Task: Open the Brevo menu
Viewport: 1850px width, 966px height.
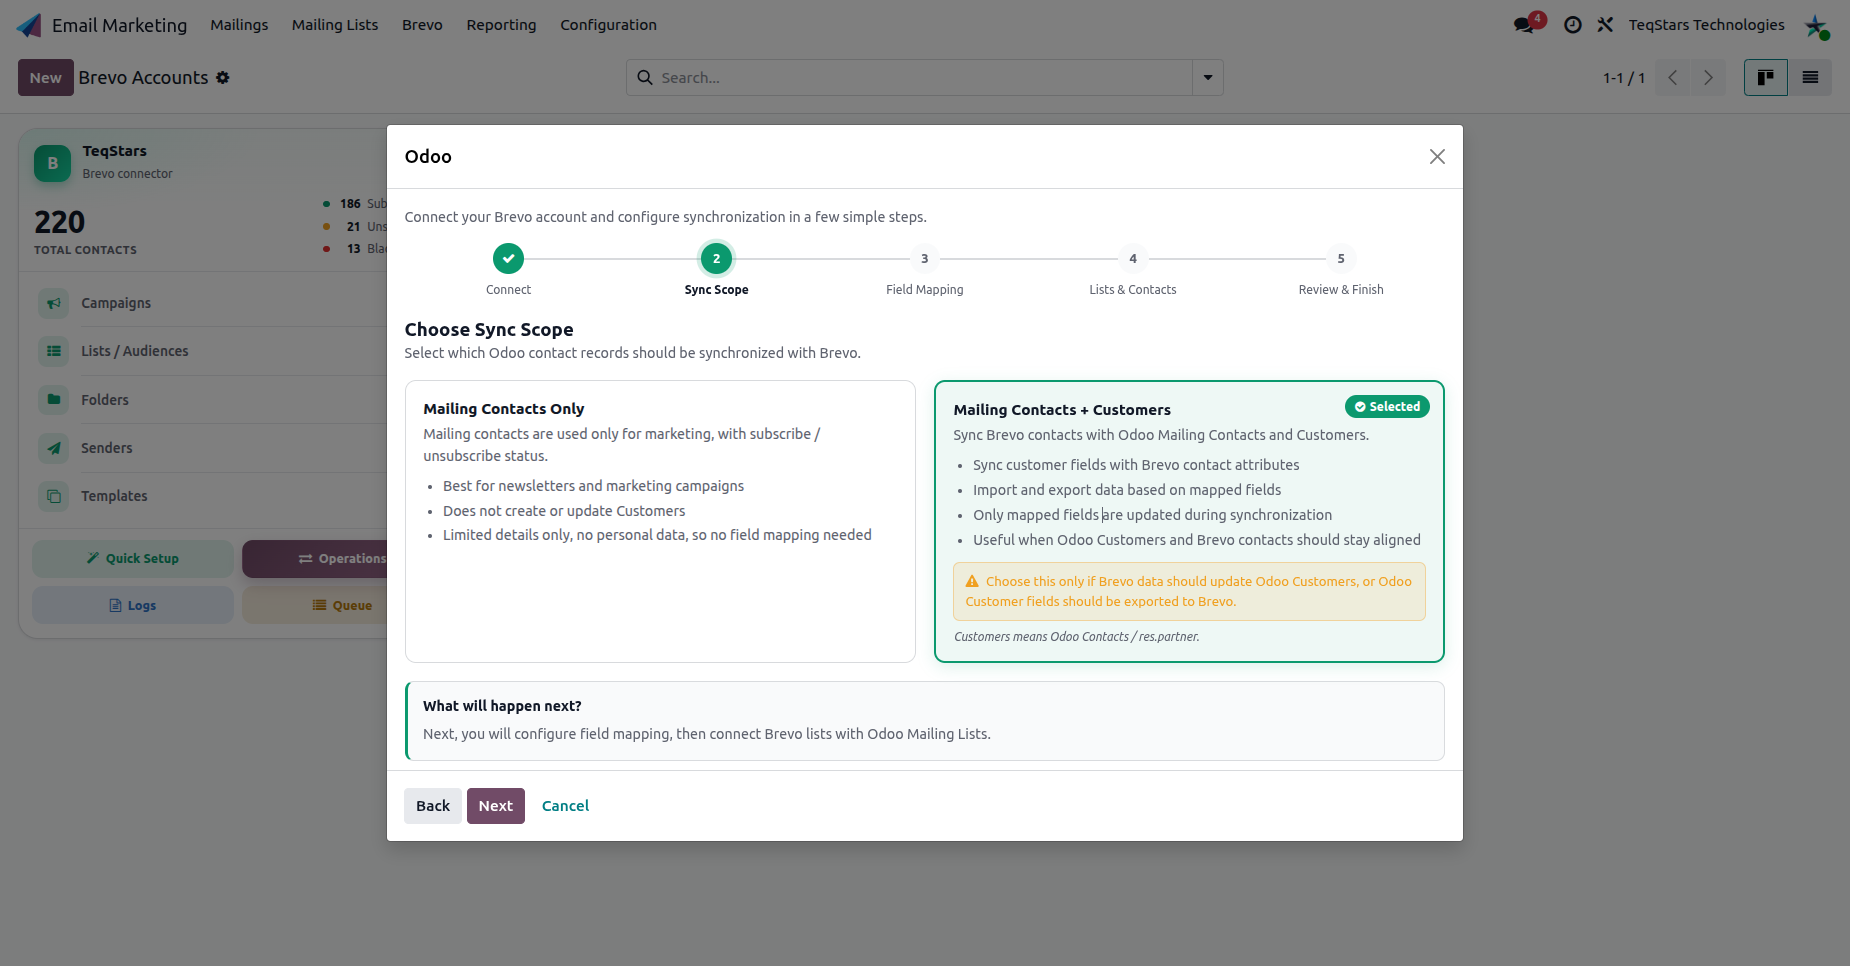Action: tap(422, 25)
